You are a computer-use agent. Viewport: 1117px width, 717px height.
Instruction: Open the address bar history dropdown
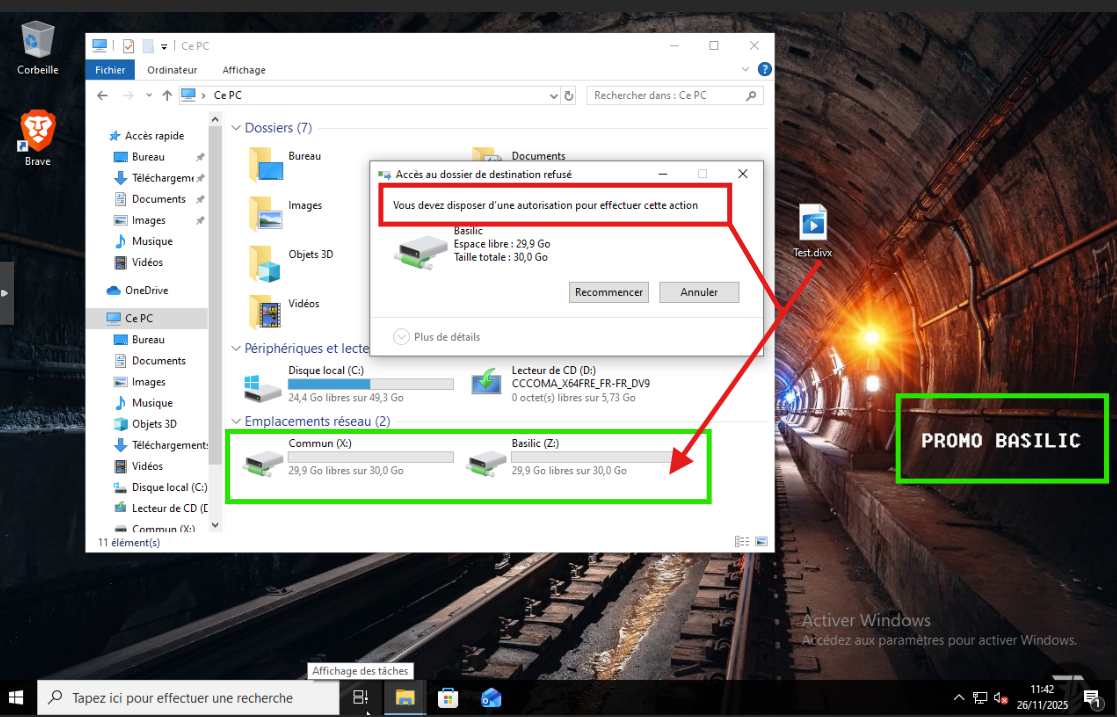pyautogui.click(x=554, y=96)
